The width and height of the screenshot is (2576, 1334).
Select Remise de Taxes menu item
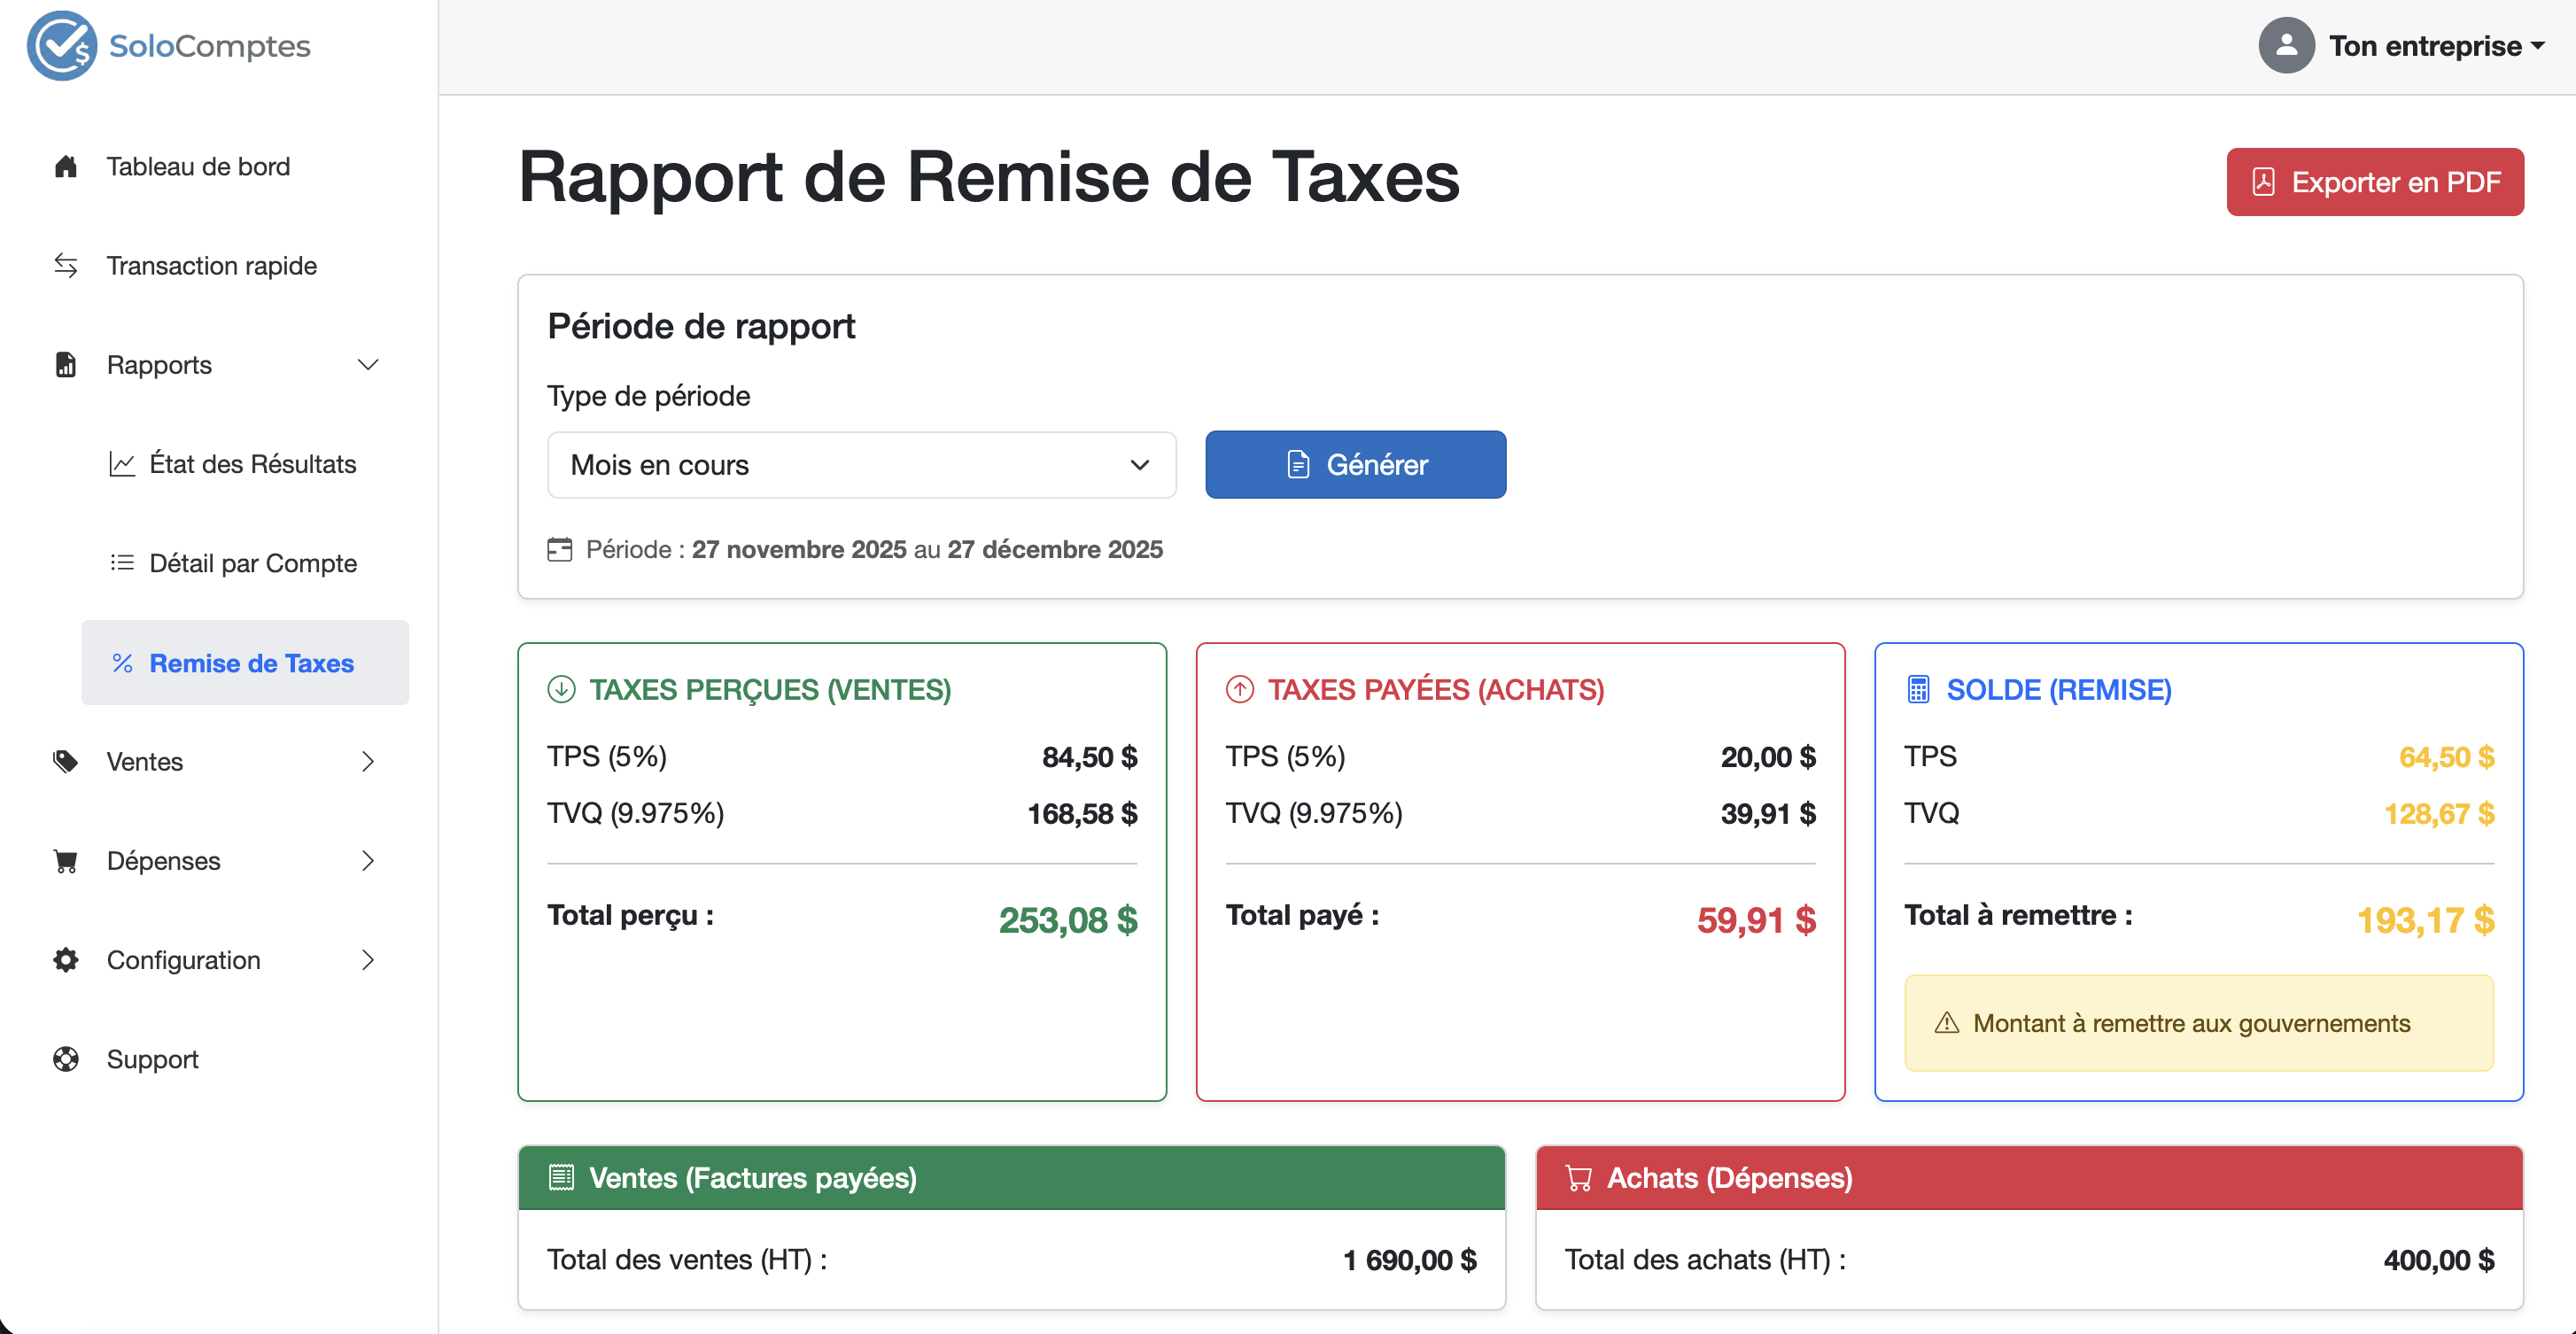click(250, 663)
